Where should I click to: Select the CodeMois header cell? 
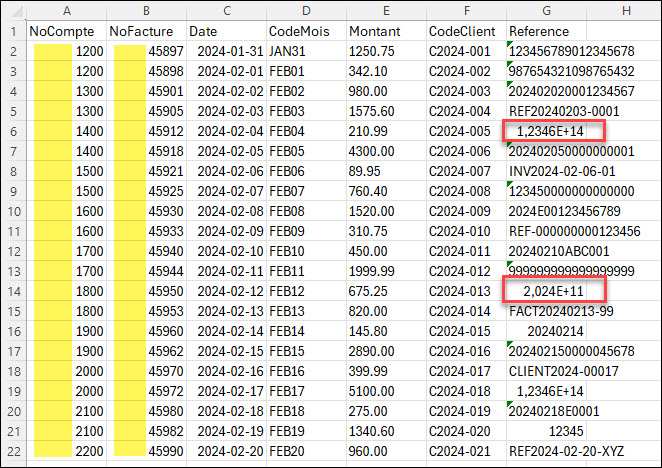pyautogui.click(x=305, y=31)
